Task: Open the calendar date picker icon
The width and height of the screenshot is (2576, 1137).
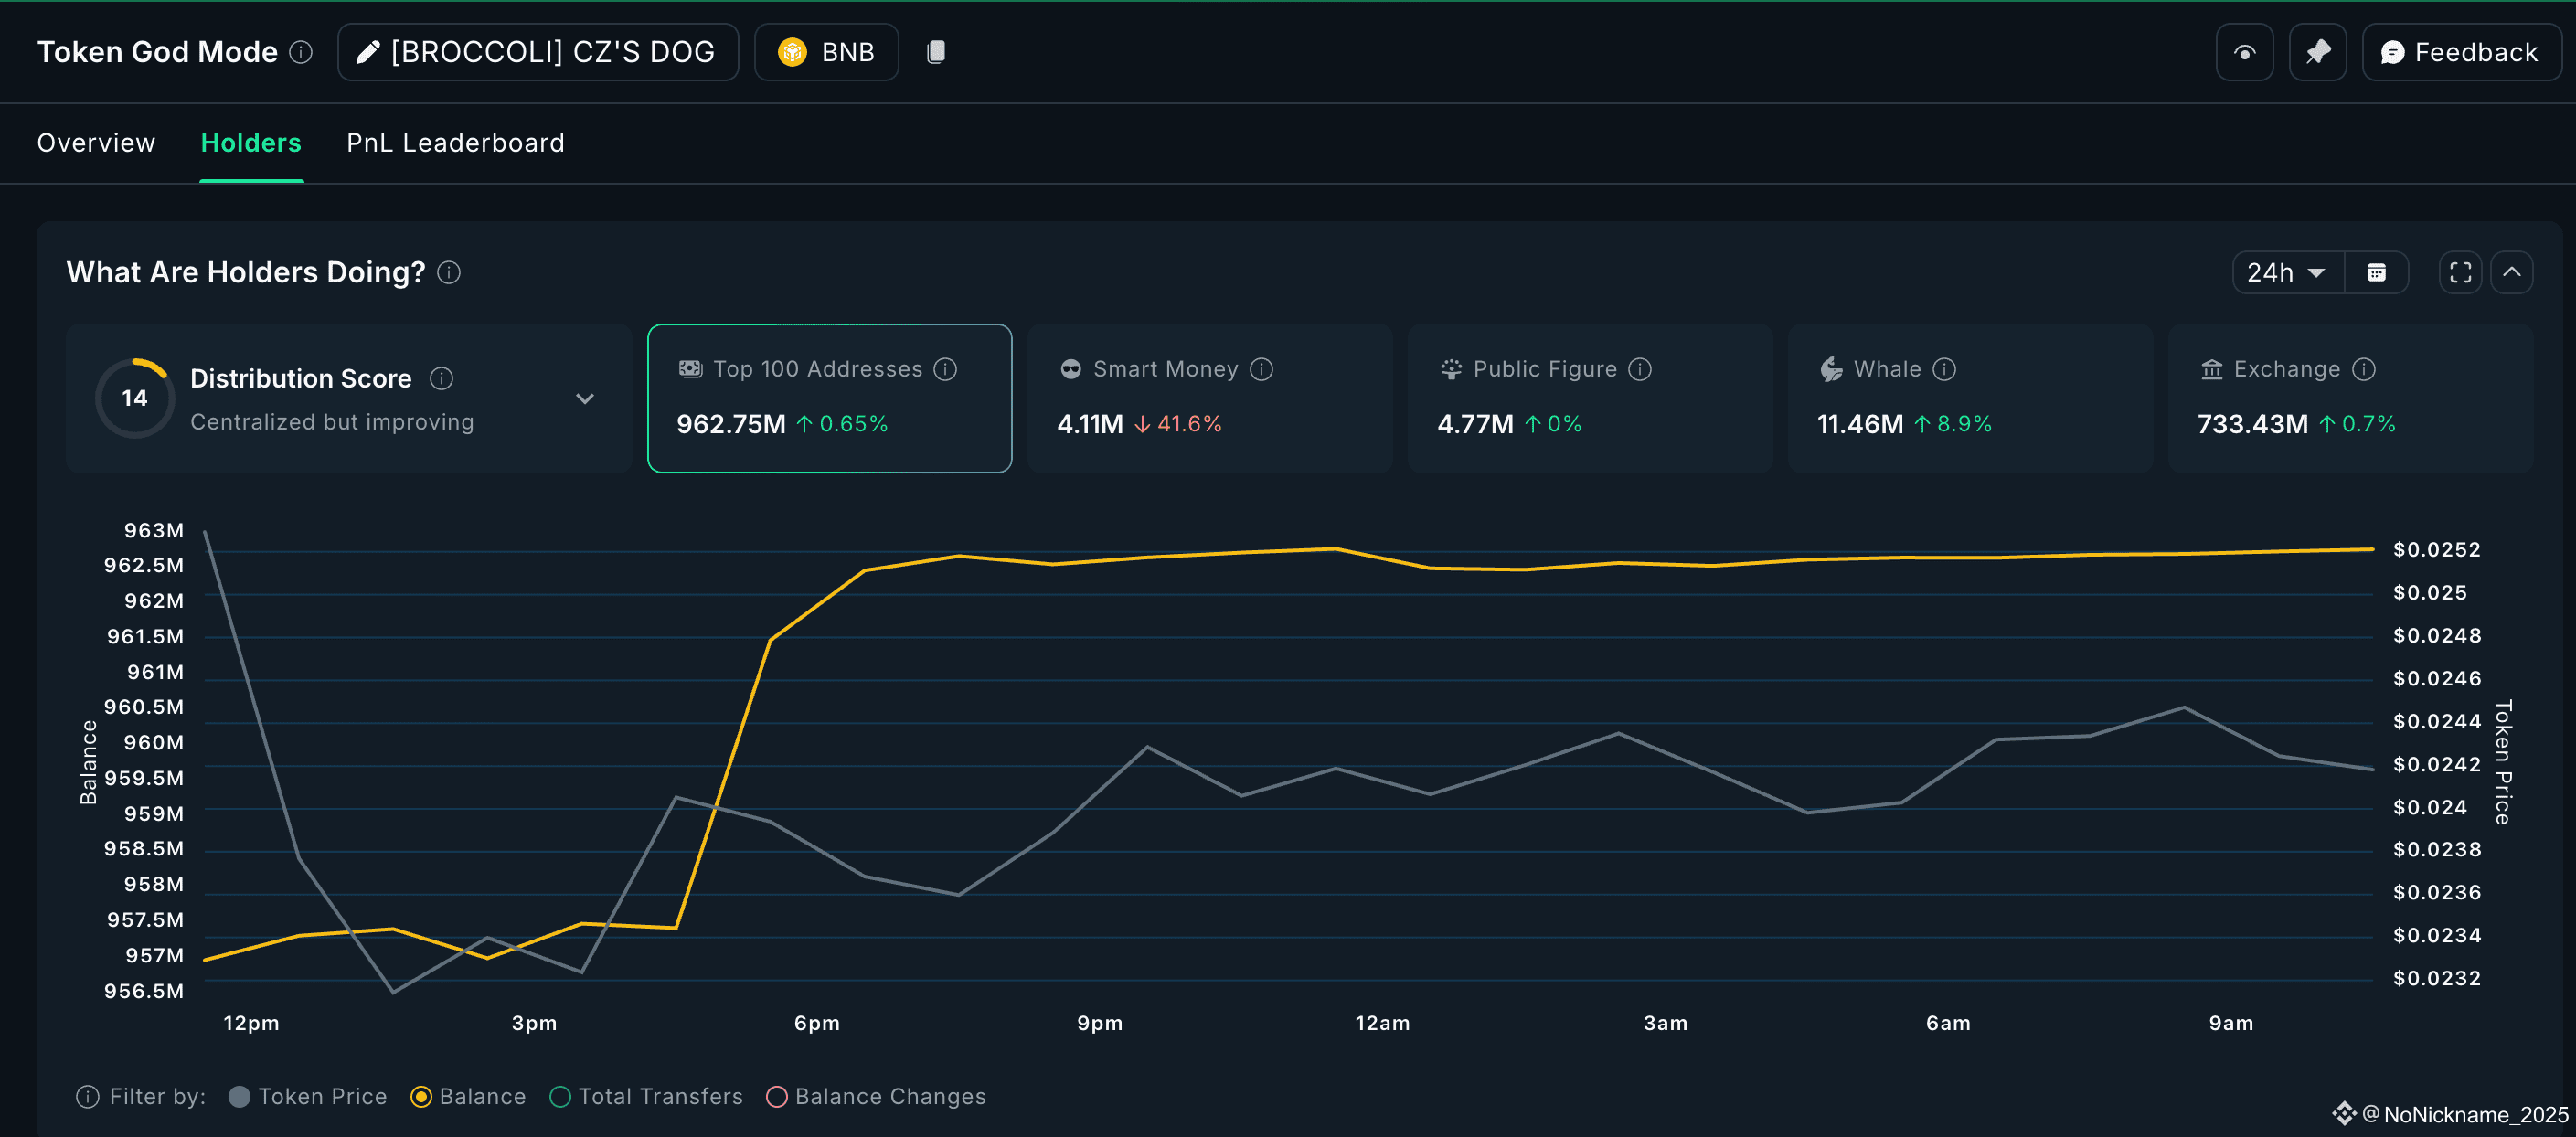Action: [2376, 272]
